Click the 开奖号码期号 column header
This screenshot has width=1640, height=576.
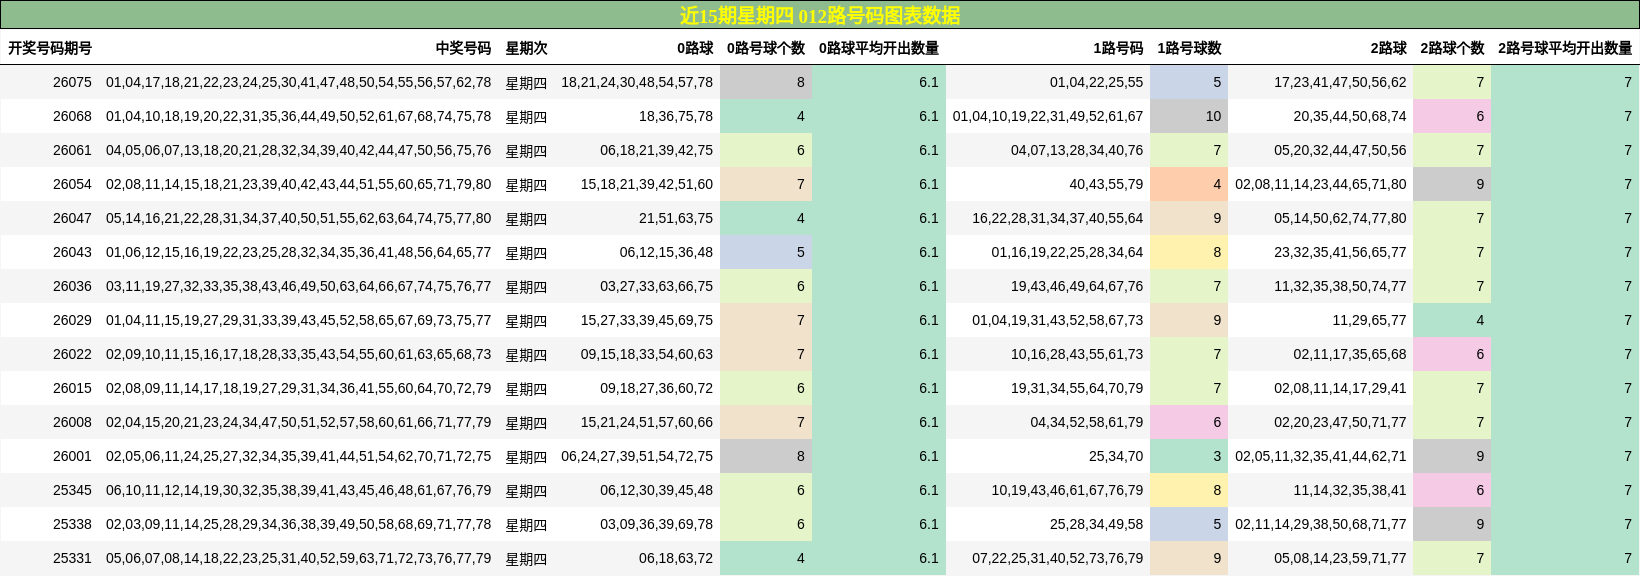[x=50, y=48]
